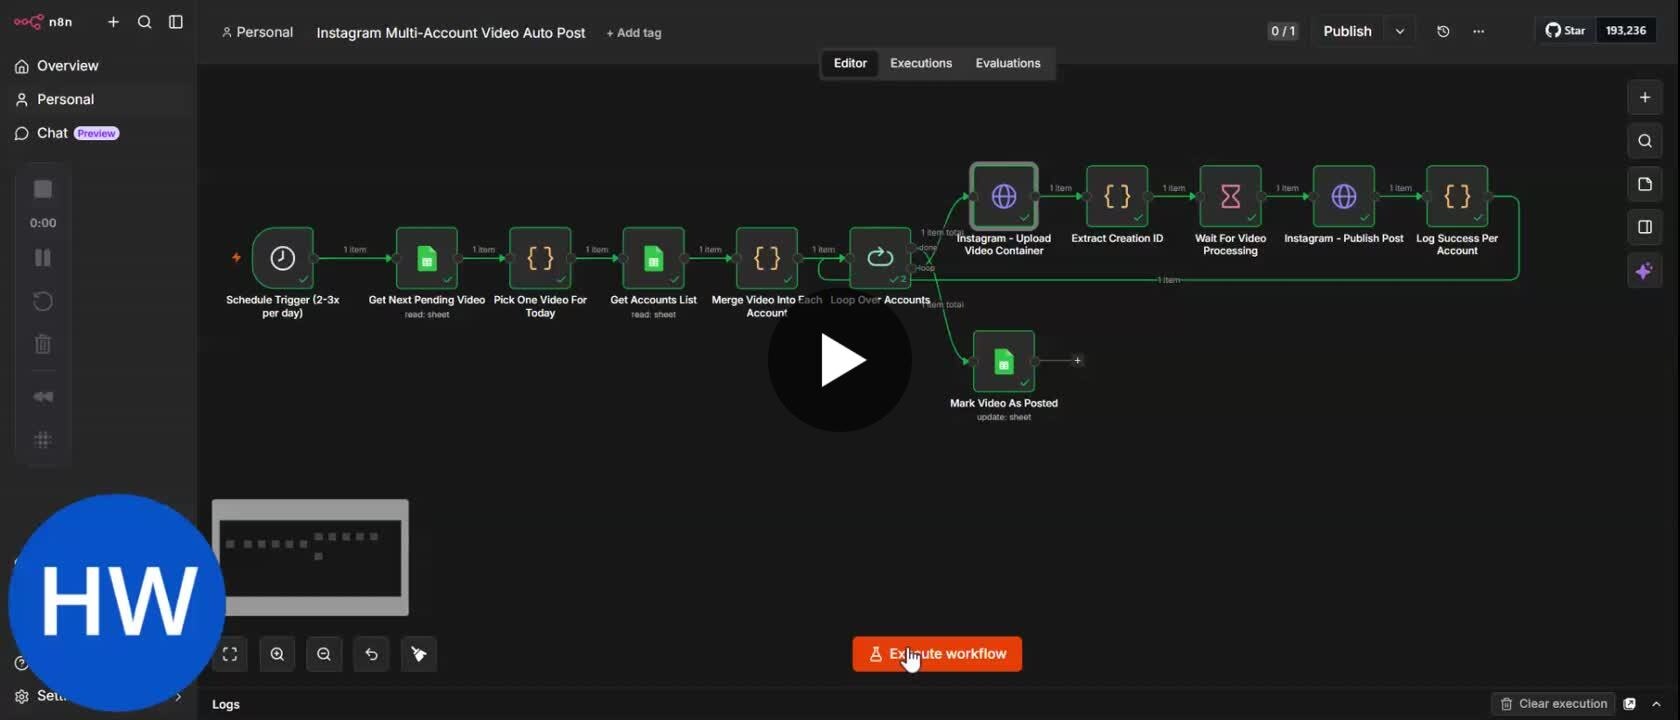Viewport: 1680px width, 720px height.
Task: Click the HW avatar bubble
Action: pyautogui.click(x=116, y=603)
